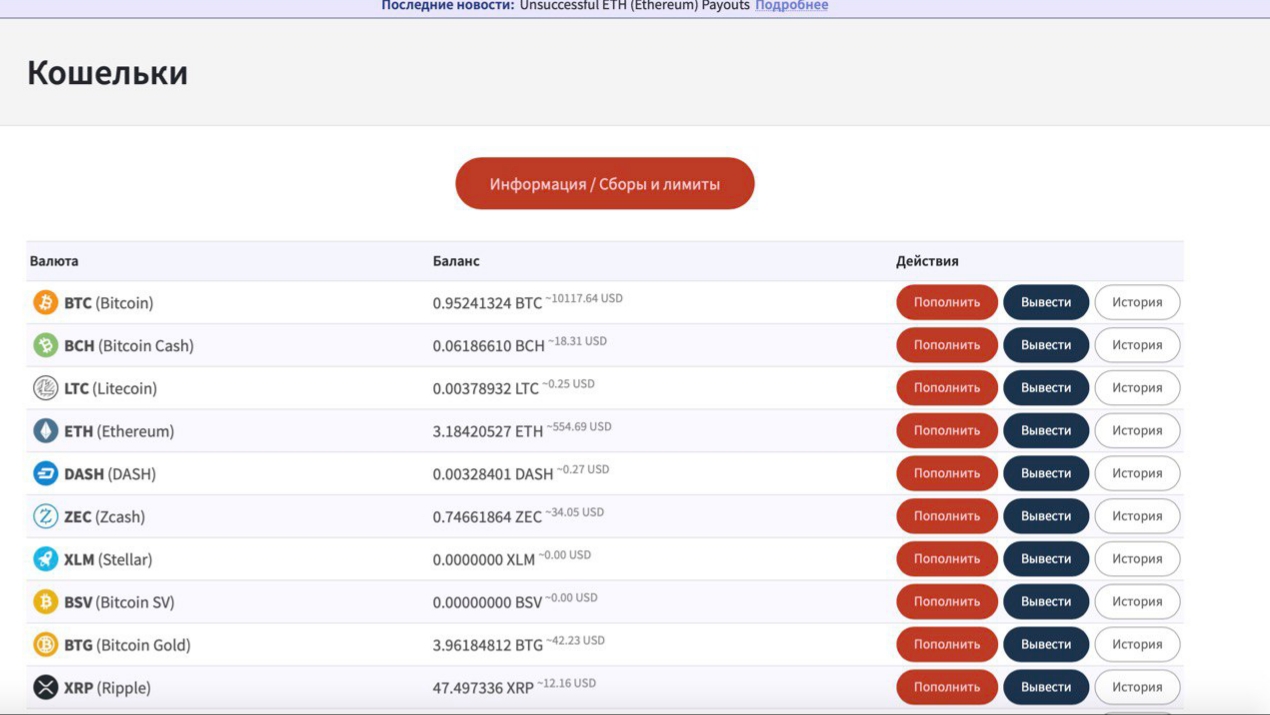Deposit Bitcoin Gold via Пополнить
The width and height of the screenshot is (1270, 715).
click(x=947, y=645)
